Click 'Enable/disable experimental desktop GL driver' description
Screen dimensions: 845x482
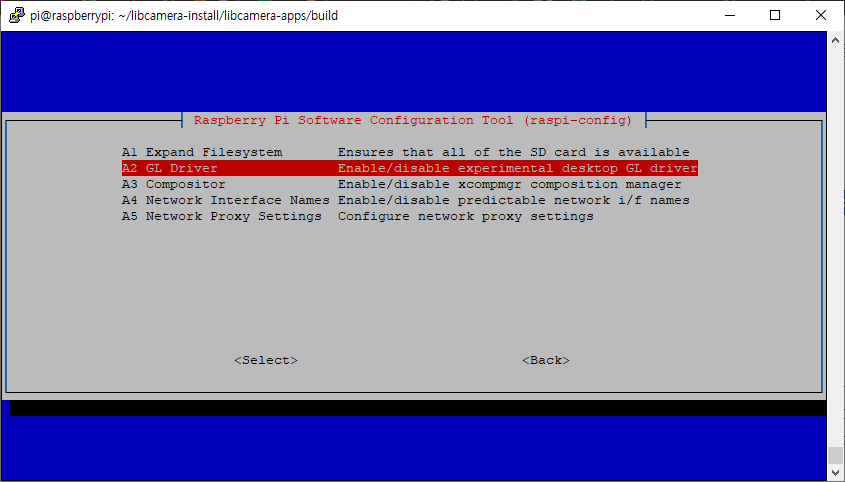[x=517, y=168]
